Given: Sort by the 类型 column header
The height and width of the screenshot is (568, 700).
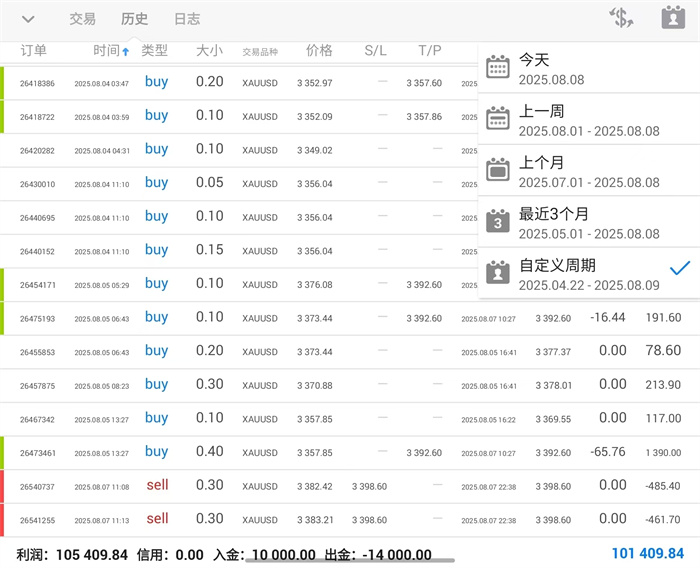Looking at the screenshot, I should point(154,50).
